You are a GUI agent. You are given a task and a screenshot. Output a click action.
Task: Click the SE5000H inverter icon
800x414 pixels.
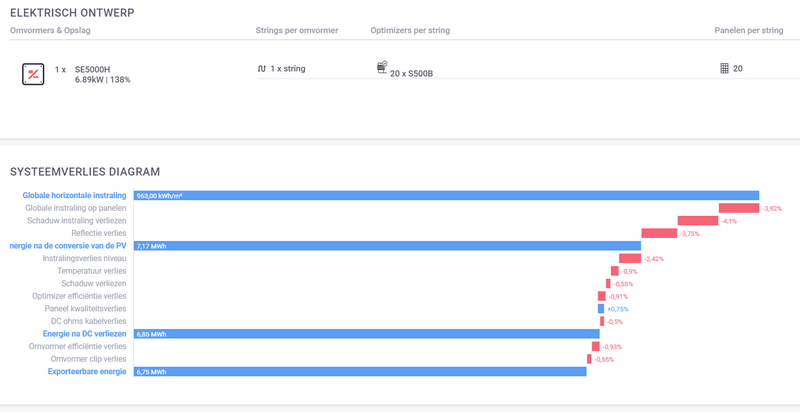[x=33, y=74]
